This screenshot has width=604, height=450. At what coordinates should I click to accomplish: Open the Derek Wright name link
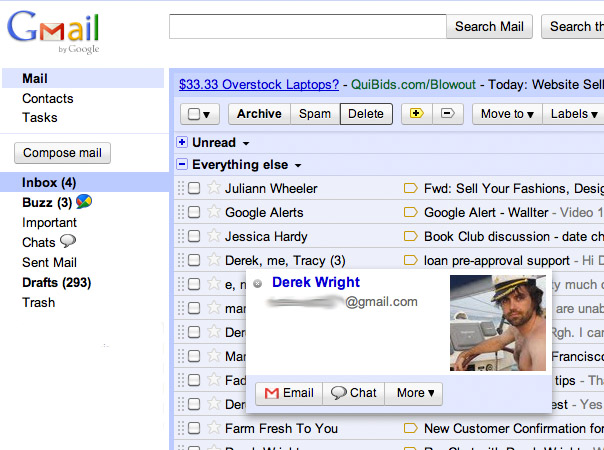pyautogui.click(x=316, y=282)
